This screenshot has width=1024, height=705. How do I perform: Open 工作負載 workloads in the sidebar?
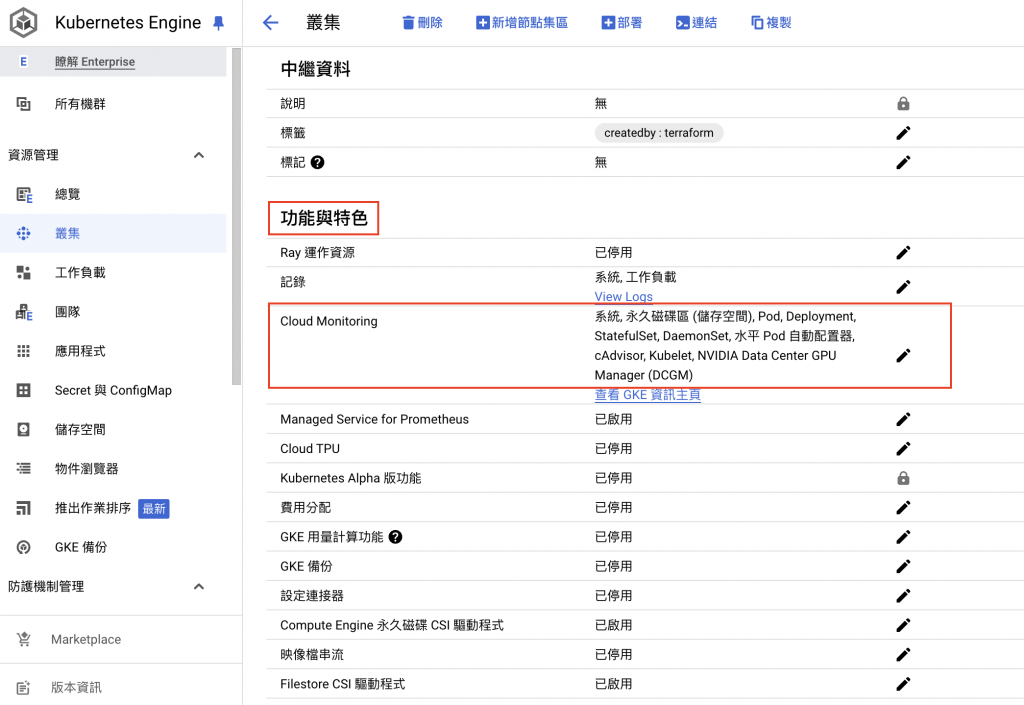pyautogui.click(x=113, y=272)
